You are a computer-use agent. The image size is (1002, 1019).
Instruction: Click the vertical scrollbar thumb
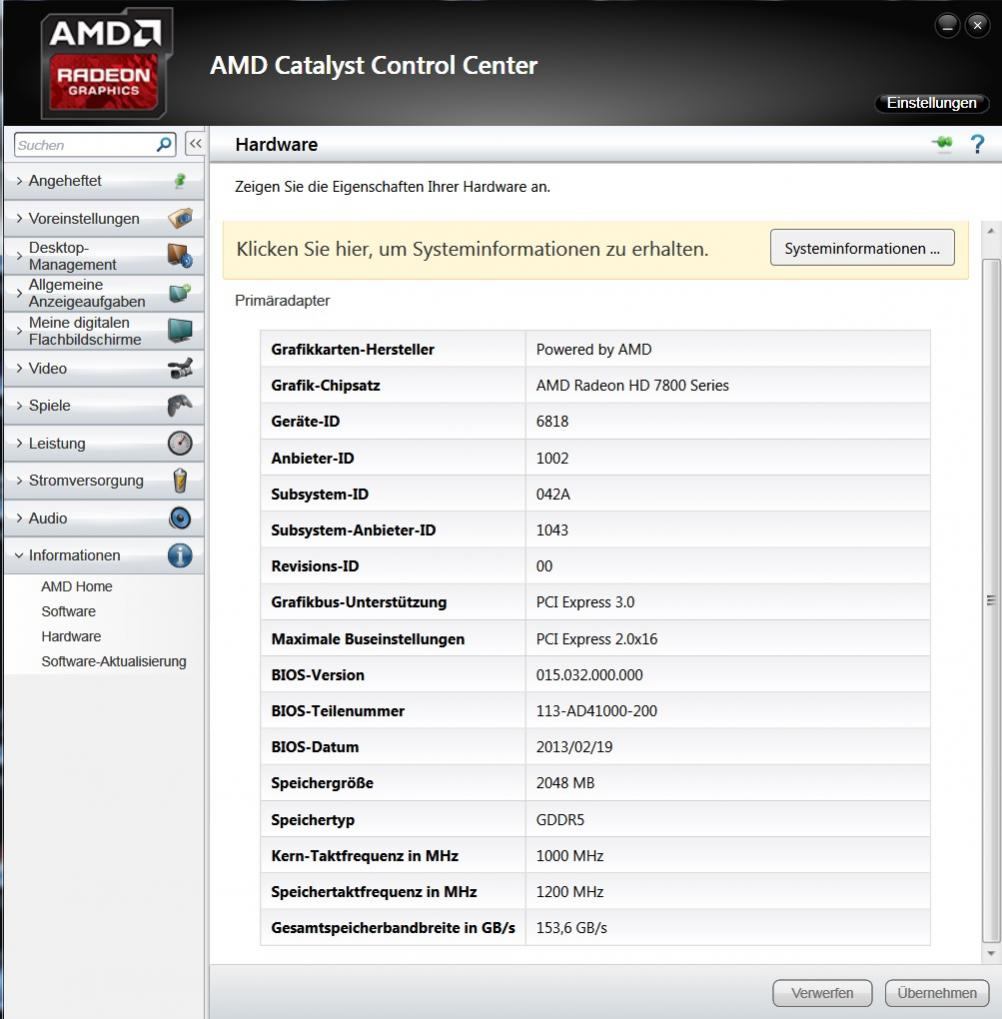pyautogui.click(x=991, y=600)
